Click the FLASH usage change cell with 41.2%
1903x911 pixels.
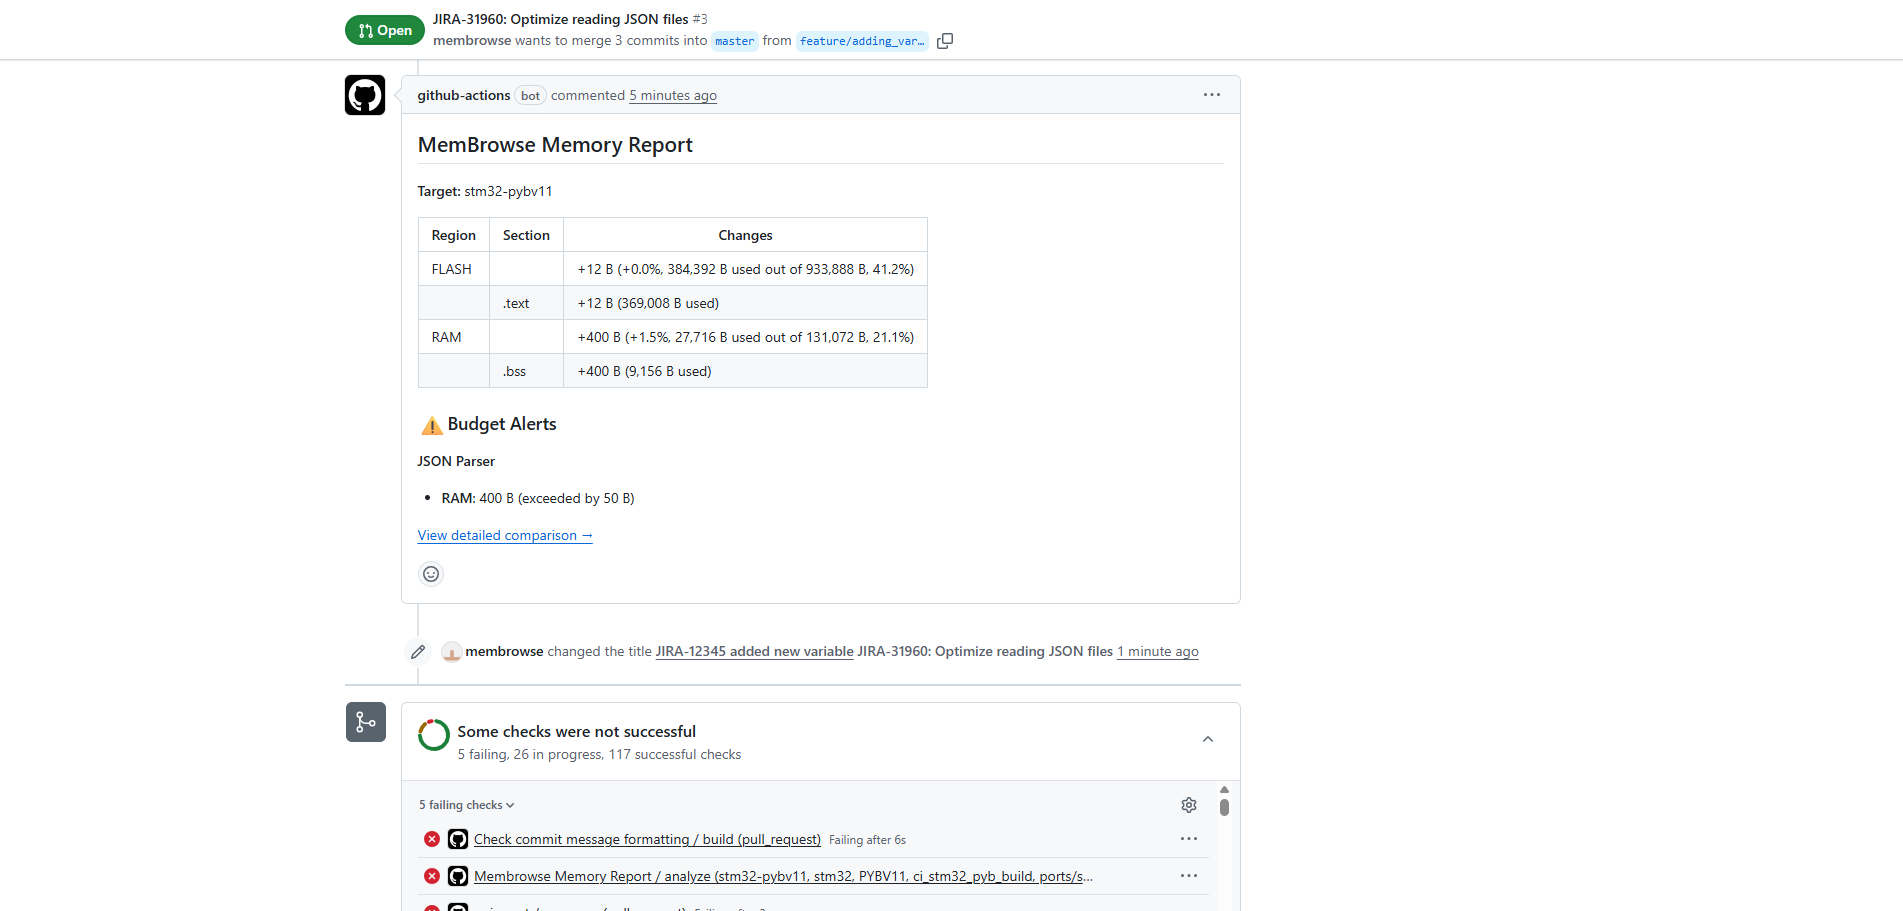pyautogui.click(x=745, y=269)
